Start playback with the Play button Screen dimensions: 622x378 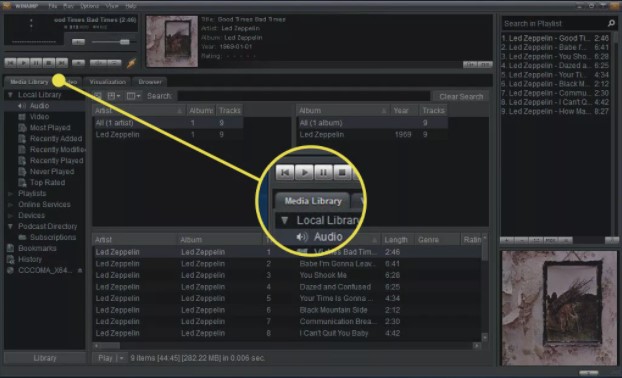[x=23, y=63]
